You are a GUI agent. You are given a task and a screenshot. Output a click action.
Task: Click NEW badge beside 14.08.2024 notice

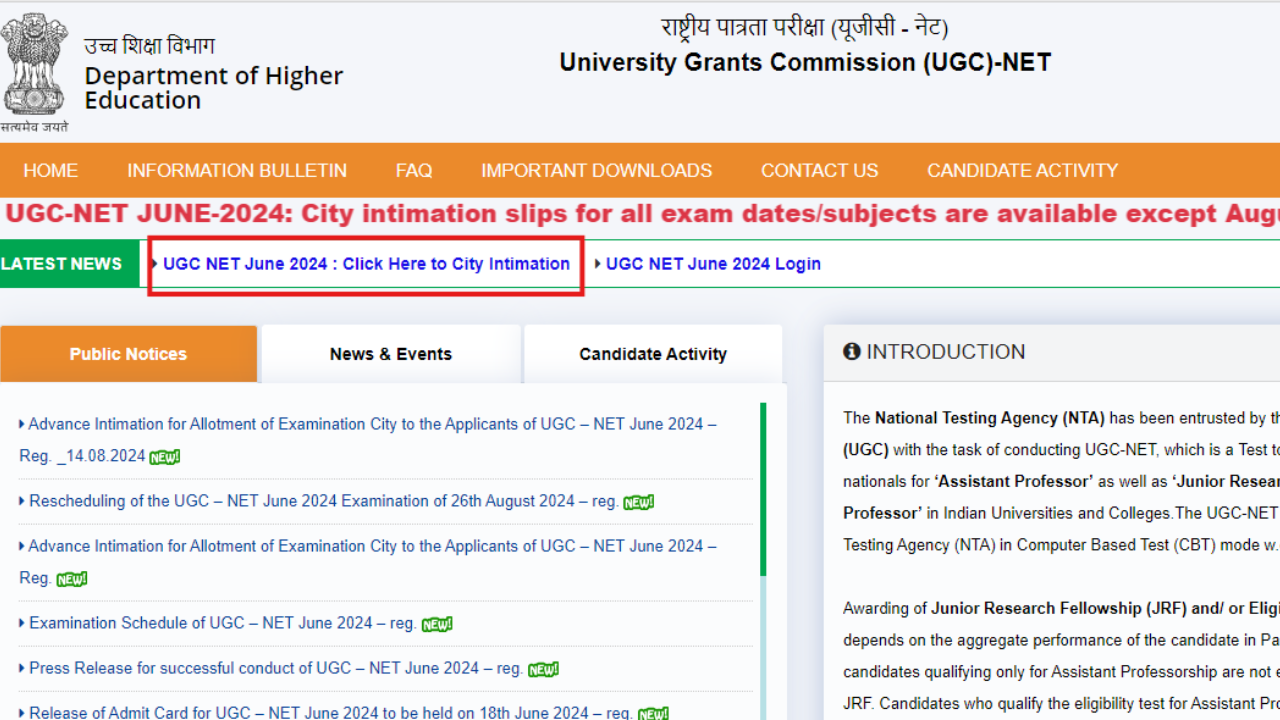coord(165,457)
